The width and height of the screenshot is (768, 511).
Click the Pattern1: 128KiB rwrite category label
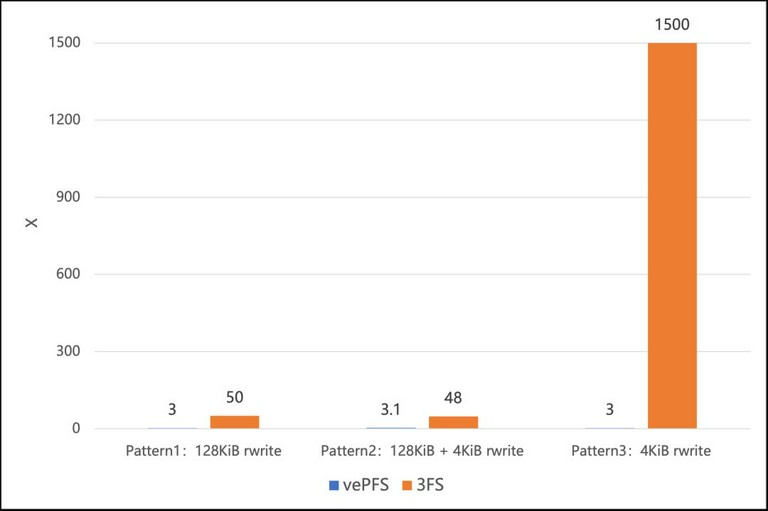[x=204, y=451]
